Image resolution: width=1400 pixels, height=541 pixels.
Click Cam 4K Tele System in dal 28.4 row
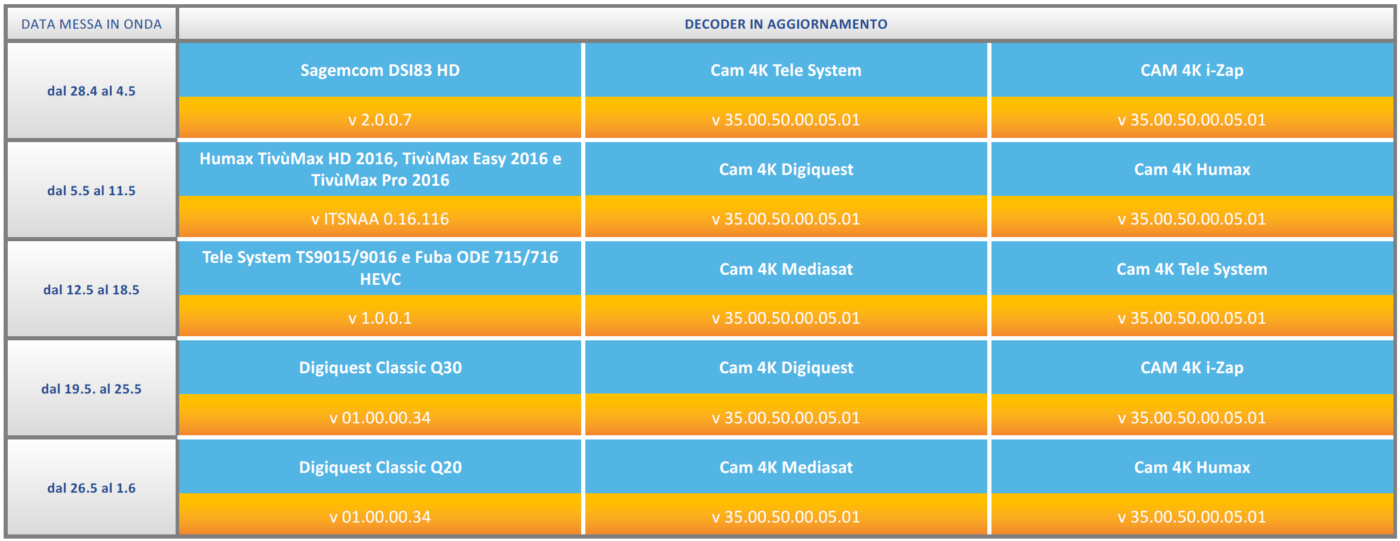pyautogui.click(x=786, y=70)
